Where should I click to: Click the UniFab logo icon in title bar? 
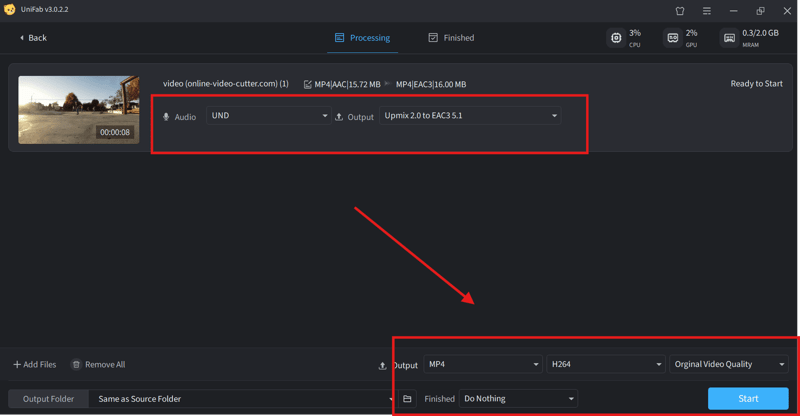10,10
